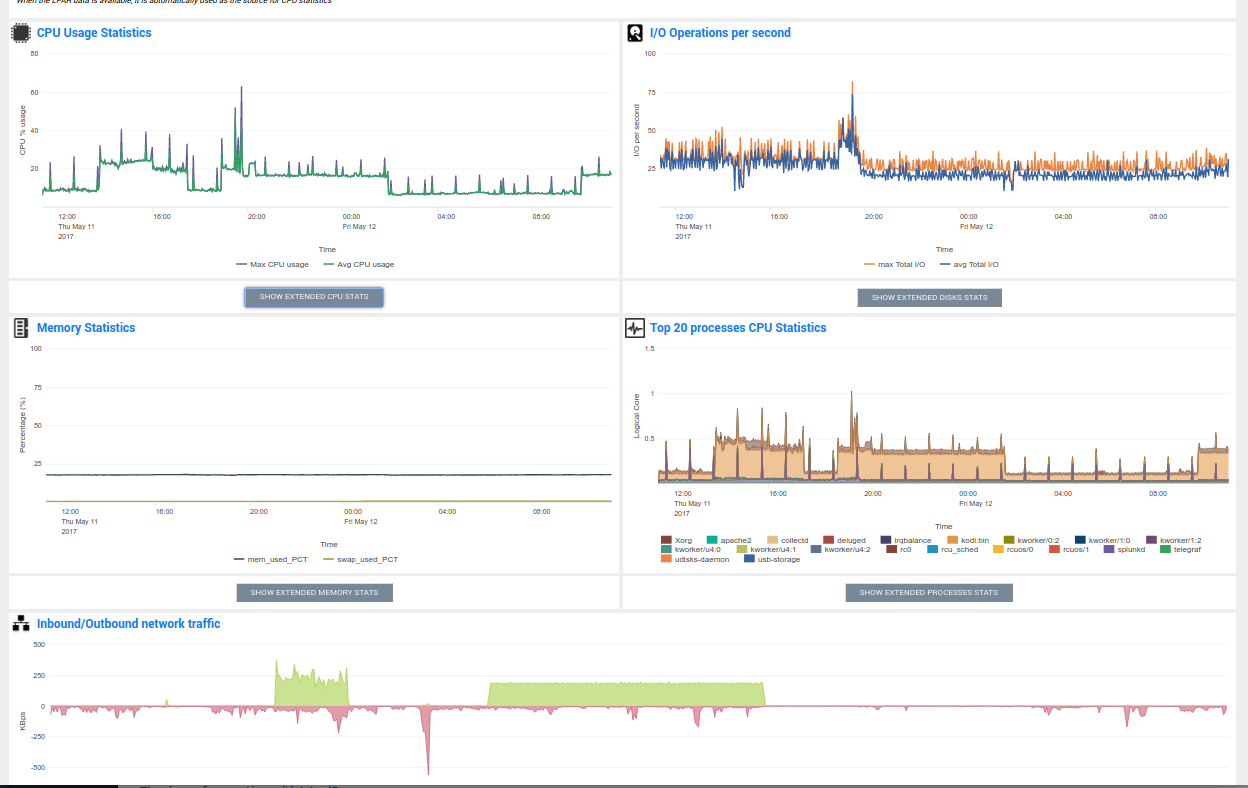Click the disk icon next to I/O Operations
1248x788 pixels.
(x=634, y=33)
